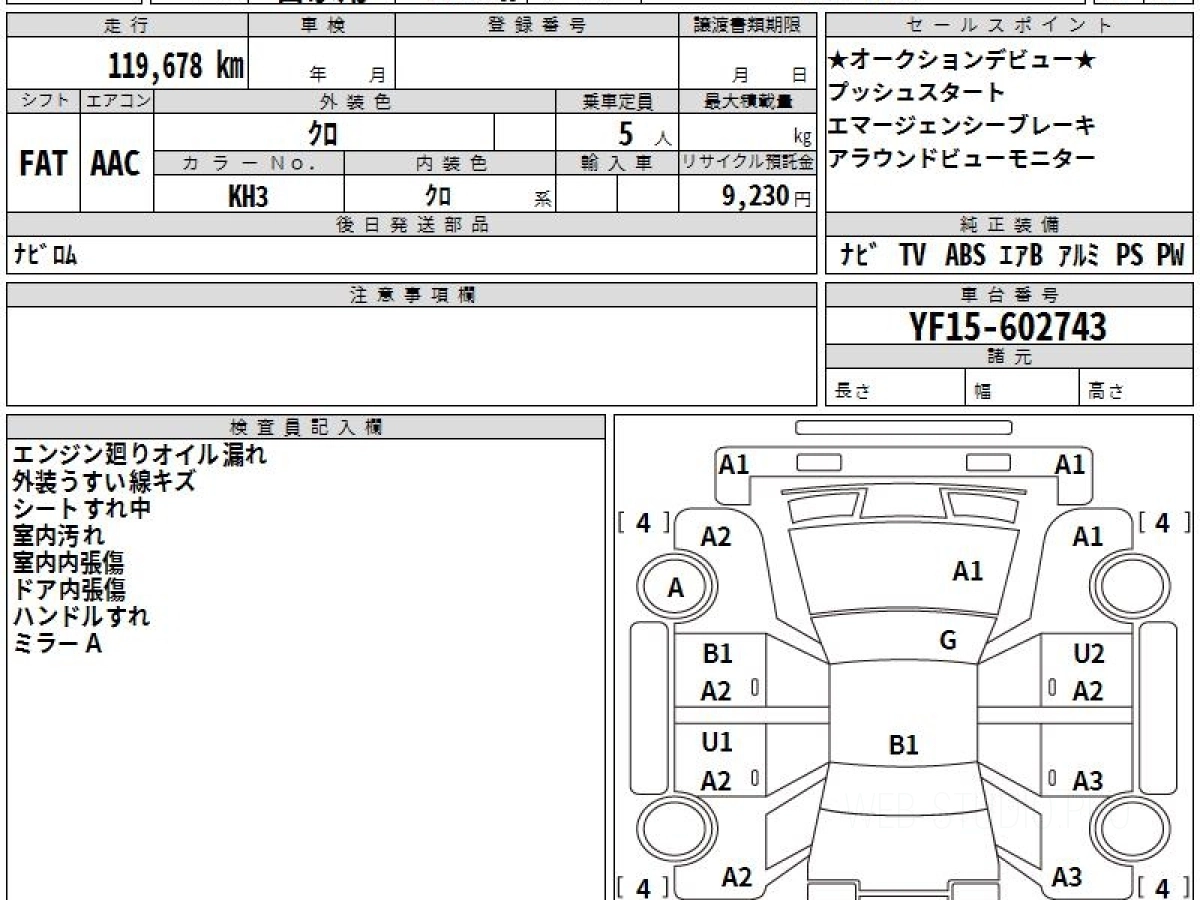Click the PW equipment entry

1170,256
